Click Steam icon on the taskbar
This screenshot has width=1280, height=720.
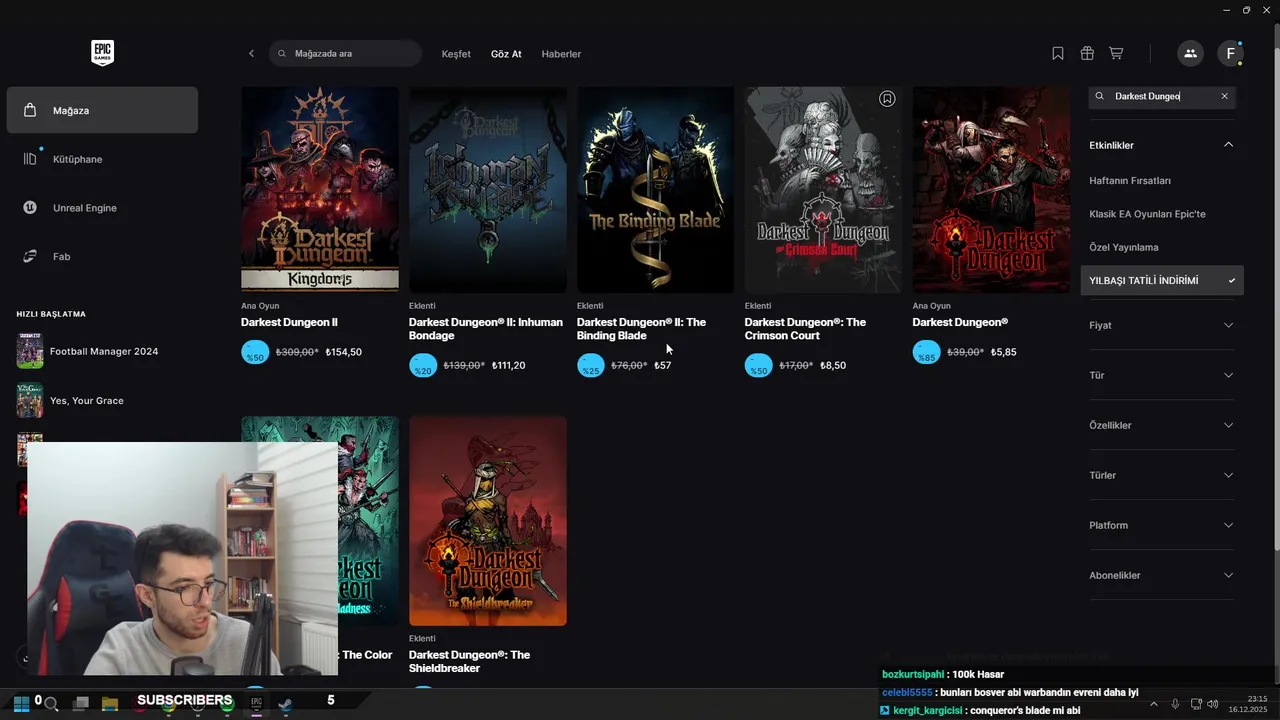point(286,704)
